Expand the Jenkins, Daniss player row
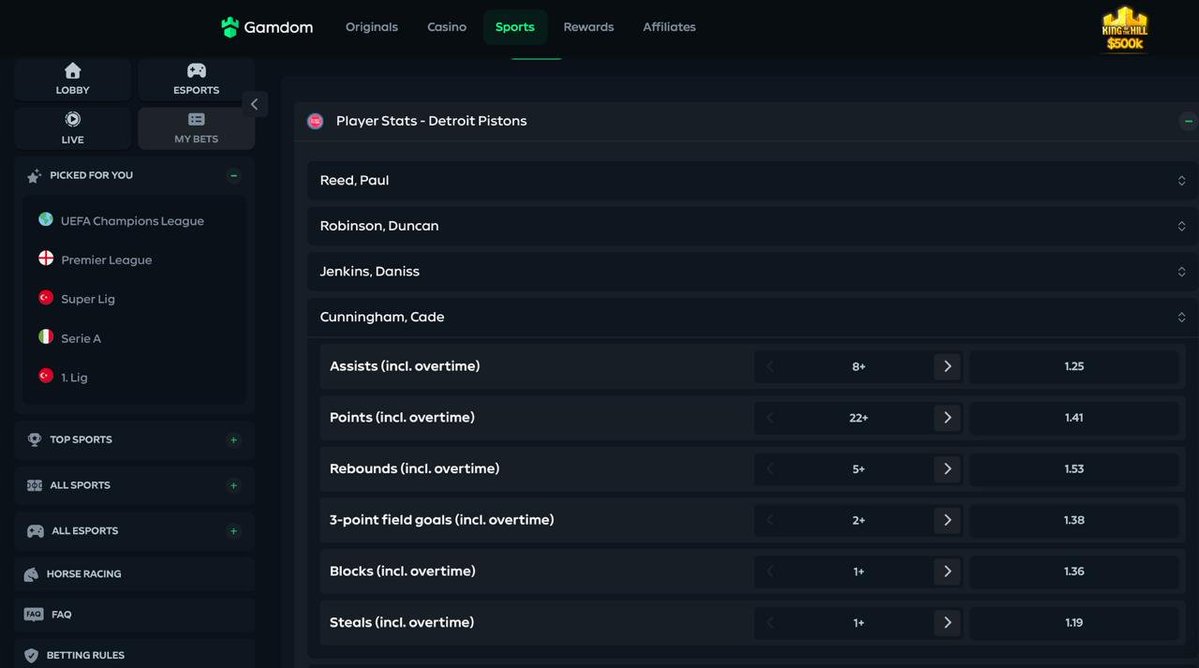This screenshot has height=668, width=1199. pos(752,271)
